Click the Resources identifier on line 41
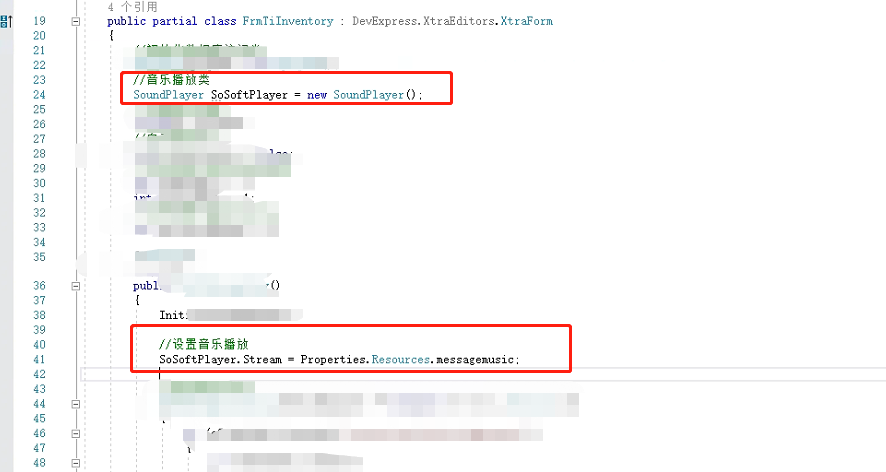 (x=401, y=359)
